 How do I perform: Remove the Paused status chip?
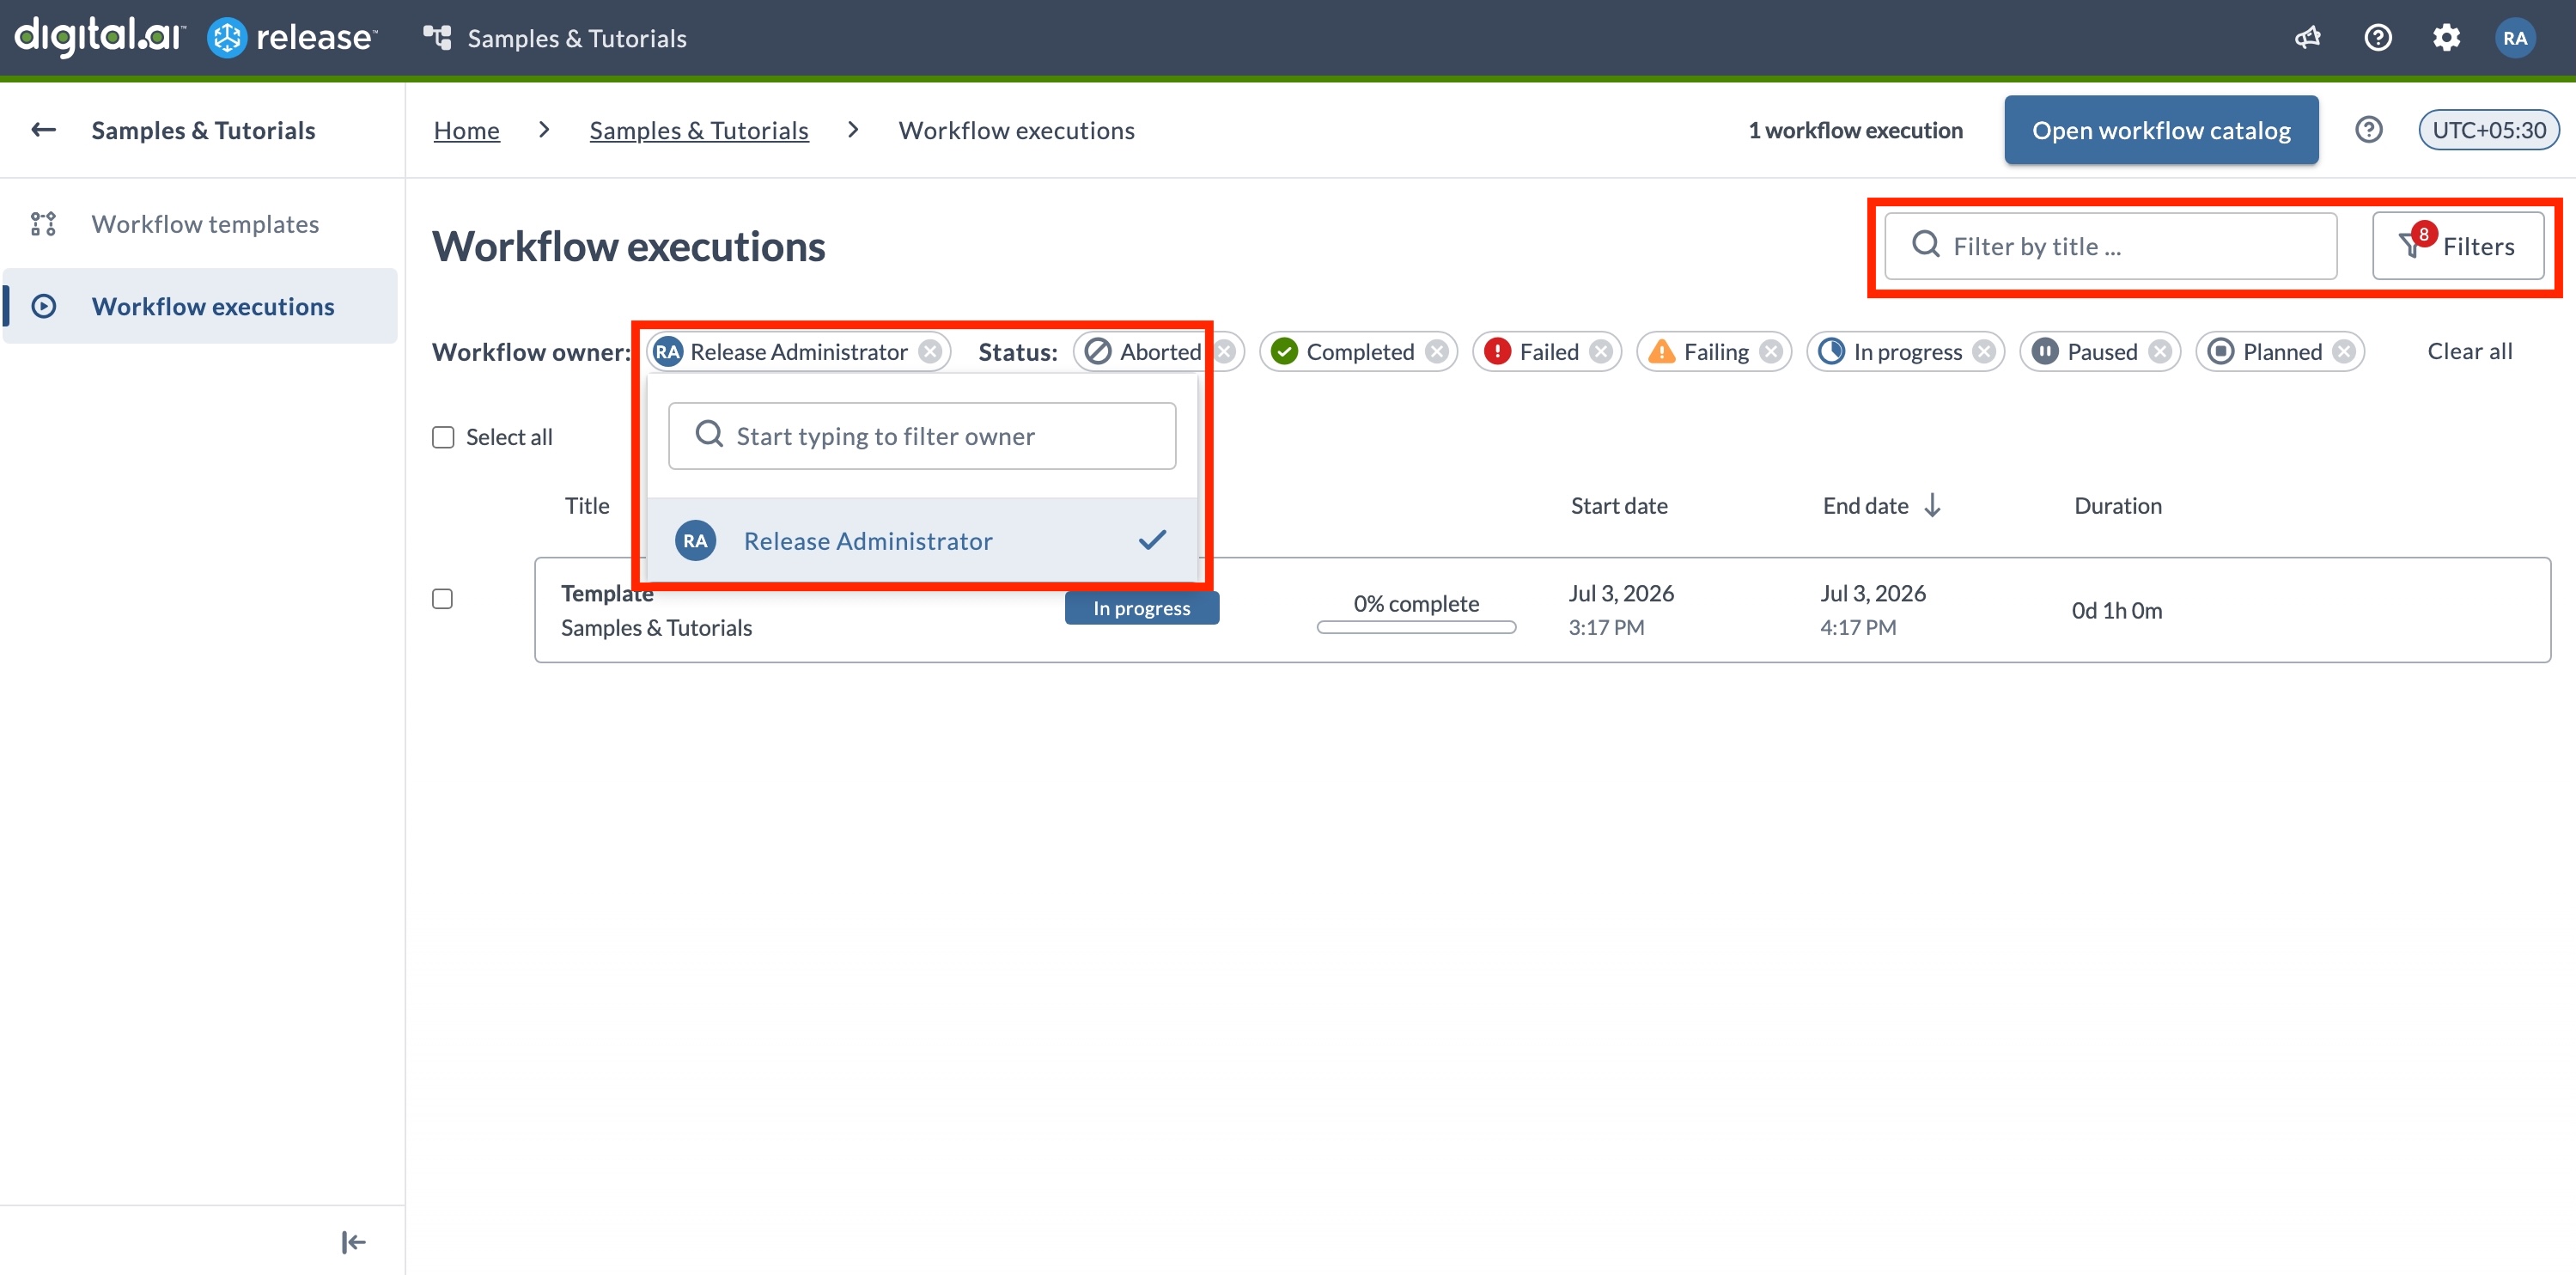(x=2160, y=352)
